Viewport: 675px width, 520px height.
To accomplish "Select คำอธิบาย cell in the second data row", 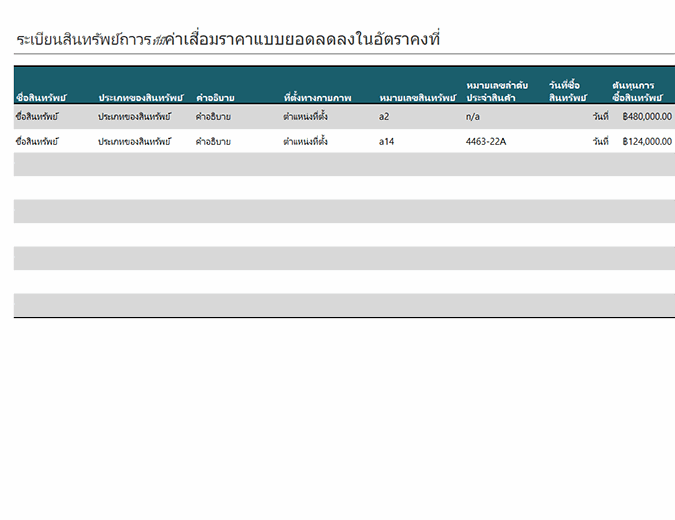I will [x=213, y=142].
